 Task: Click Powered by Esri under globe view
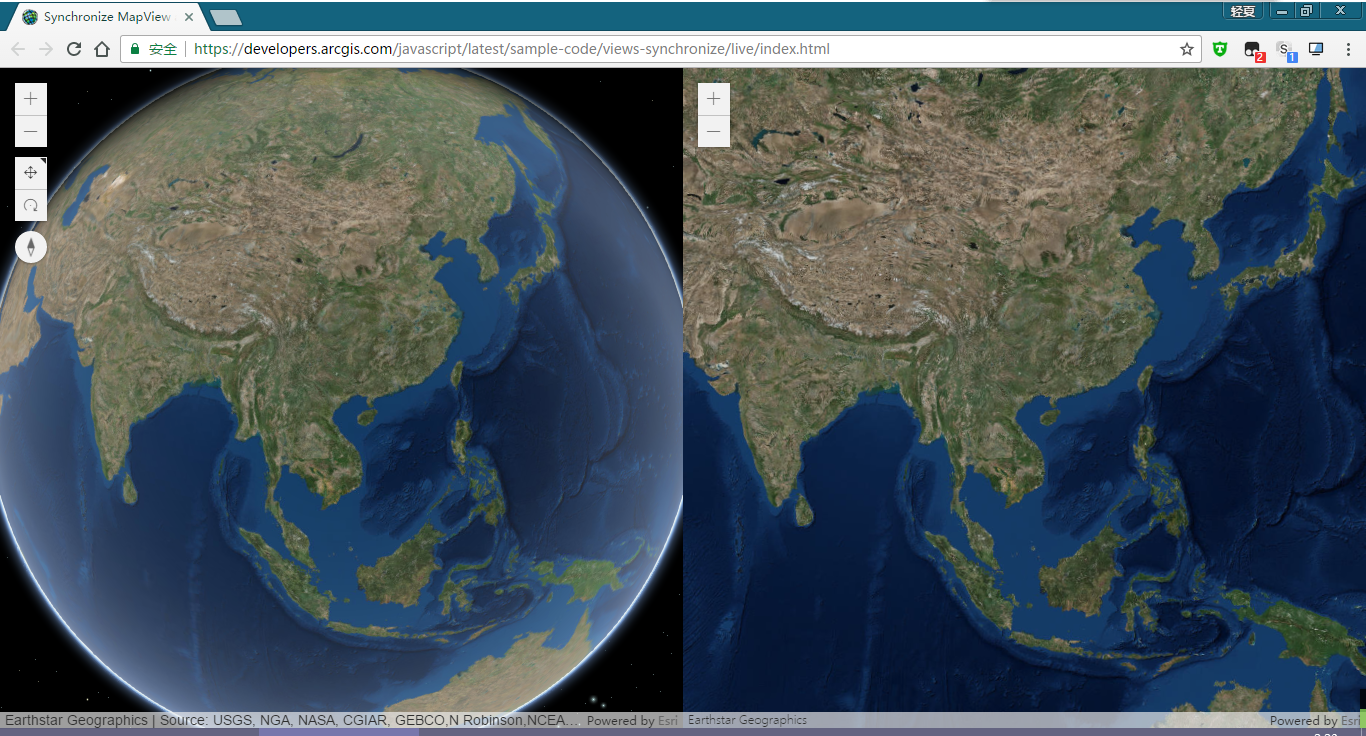pos(632,720)
